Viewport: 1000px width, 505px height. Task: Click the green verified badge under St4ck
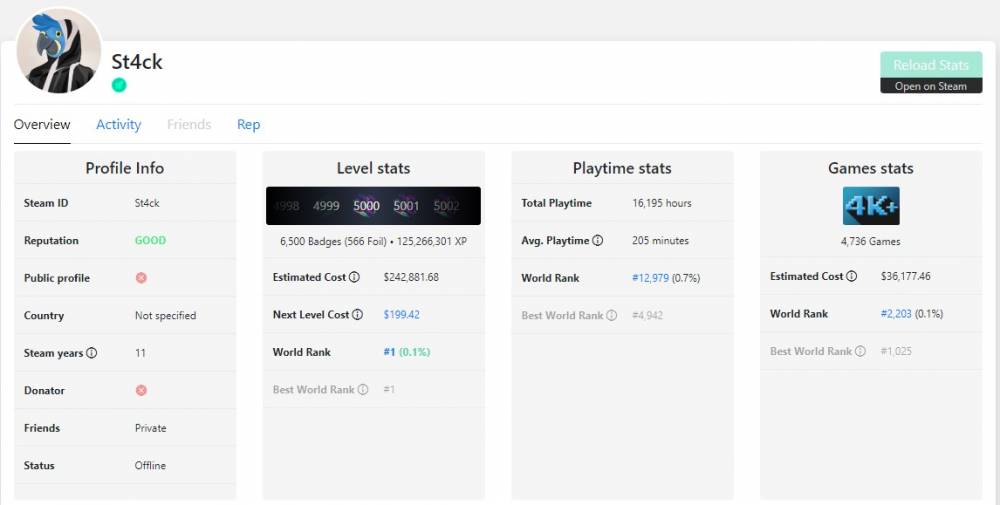[x=119, y=85]
